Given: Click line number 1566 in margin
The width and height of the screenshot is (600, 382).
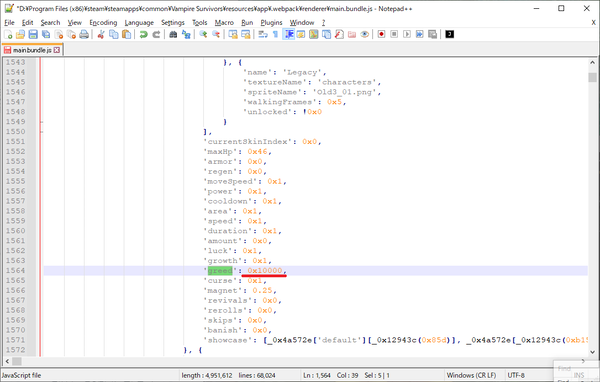Looking at the screenshot, I should click(15, 291).
